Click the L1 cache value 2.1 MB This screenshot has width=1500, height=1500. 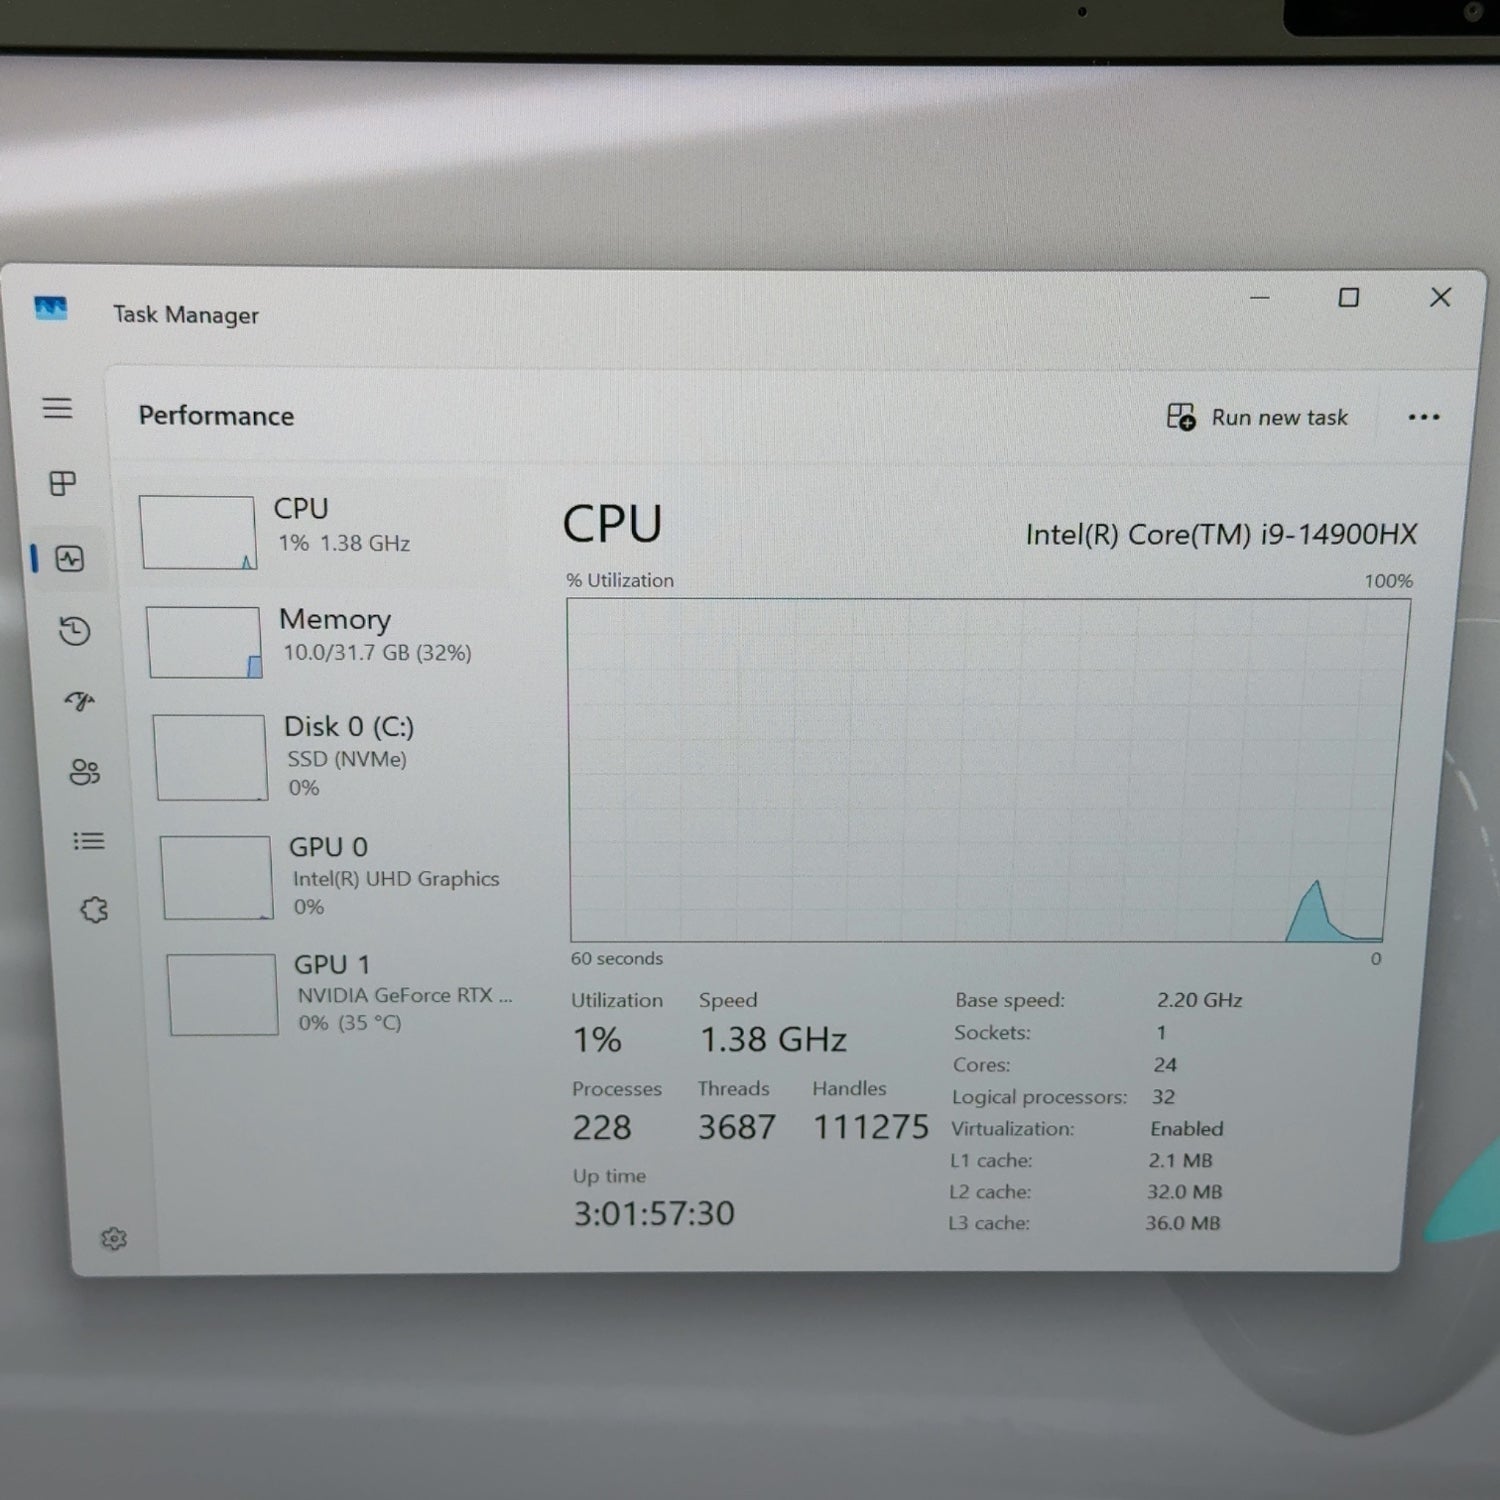click(1180, 1161)
